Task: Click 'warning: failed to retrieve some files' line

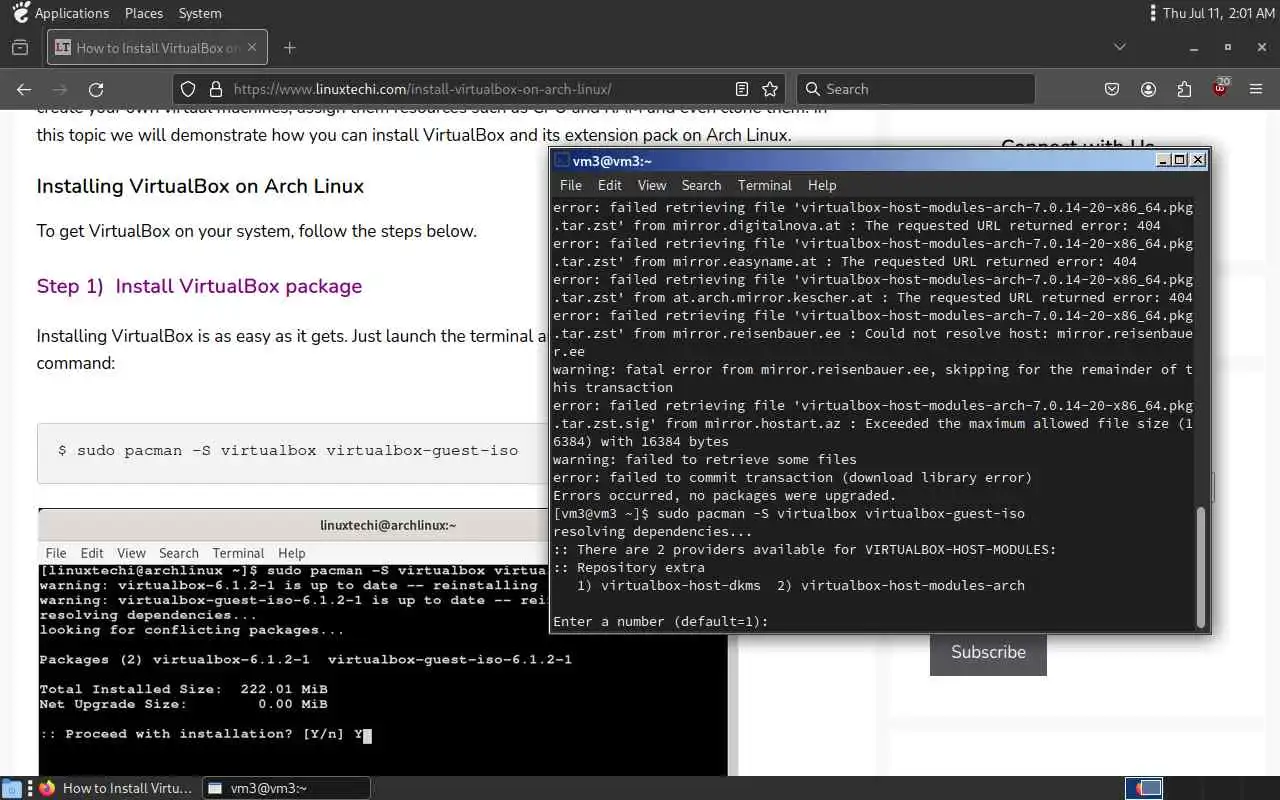Action: (x=705, y=459)
